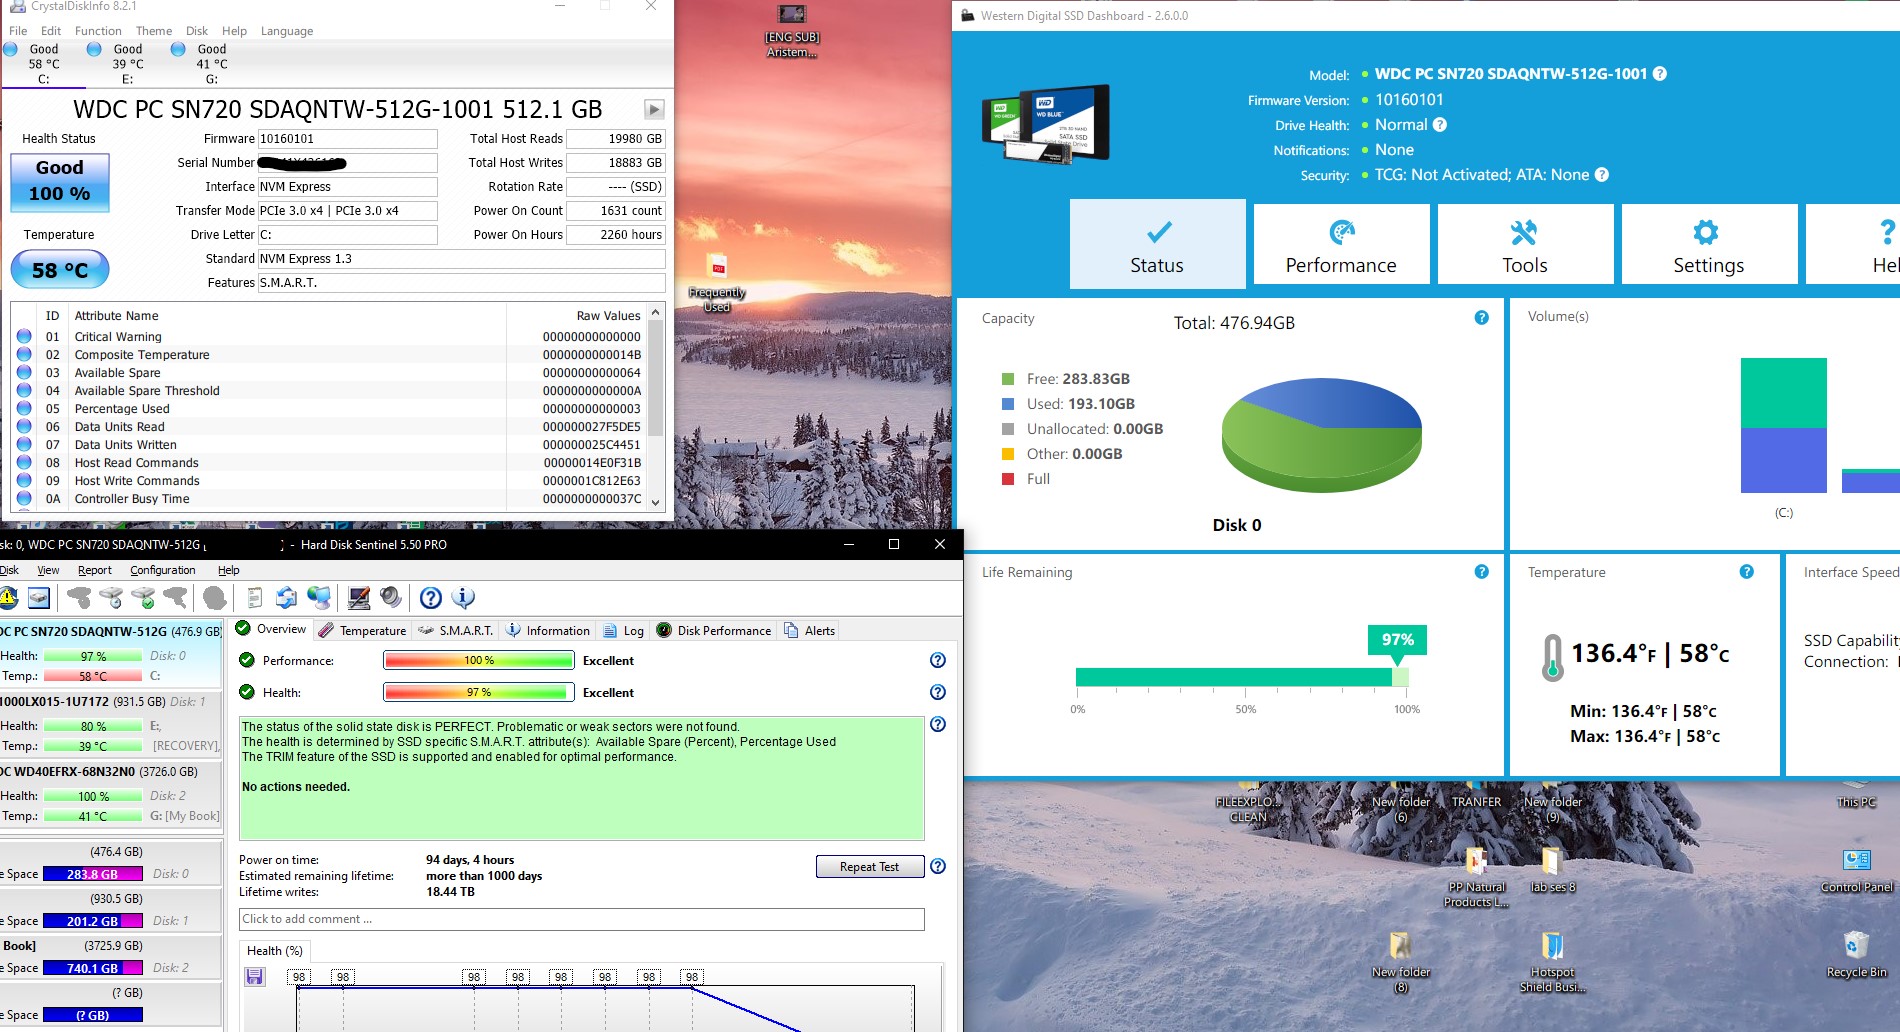Click the Health 97 % gradient bar
Screen dimensions: 1900x1032
(479, 692)
